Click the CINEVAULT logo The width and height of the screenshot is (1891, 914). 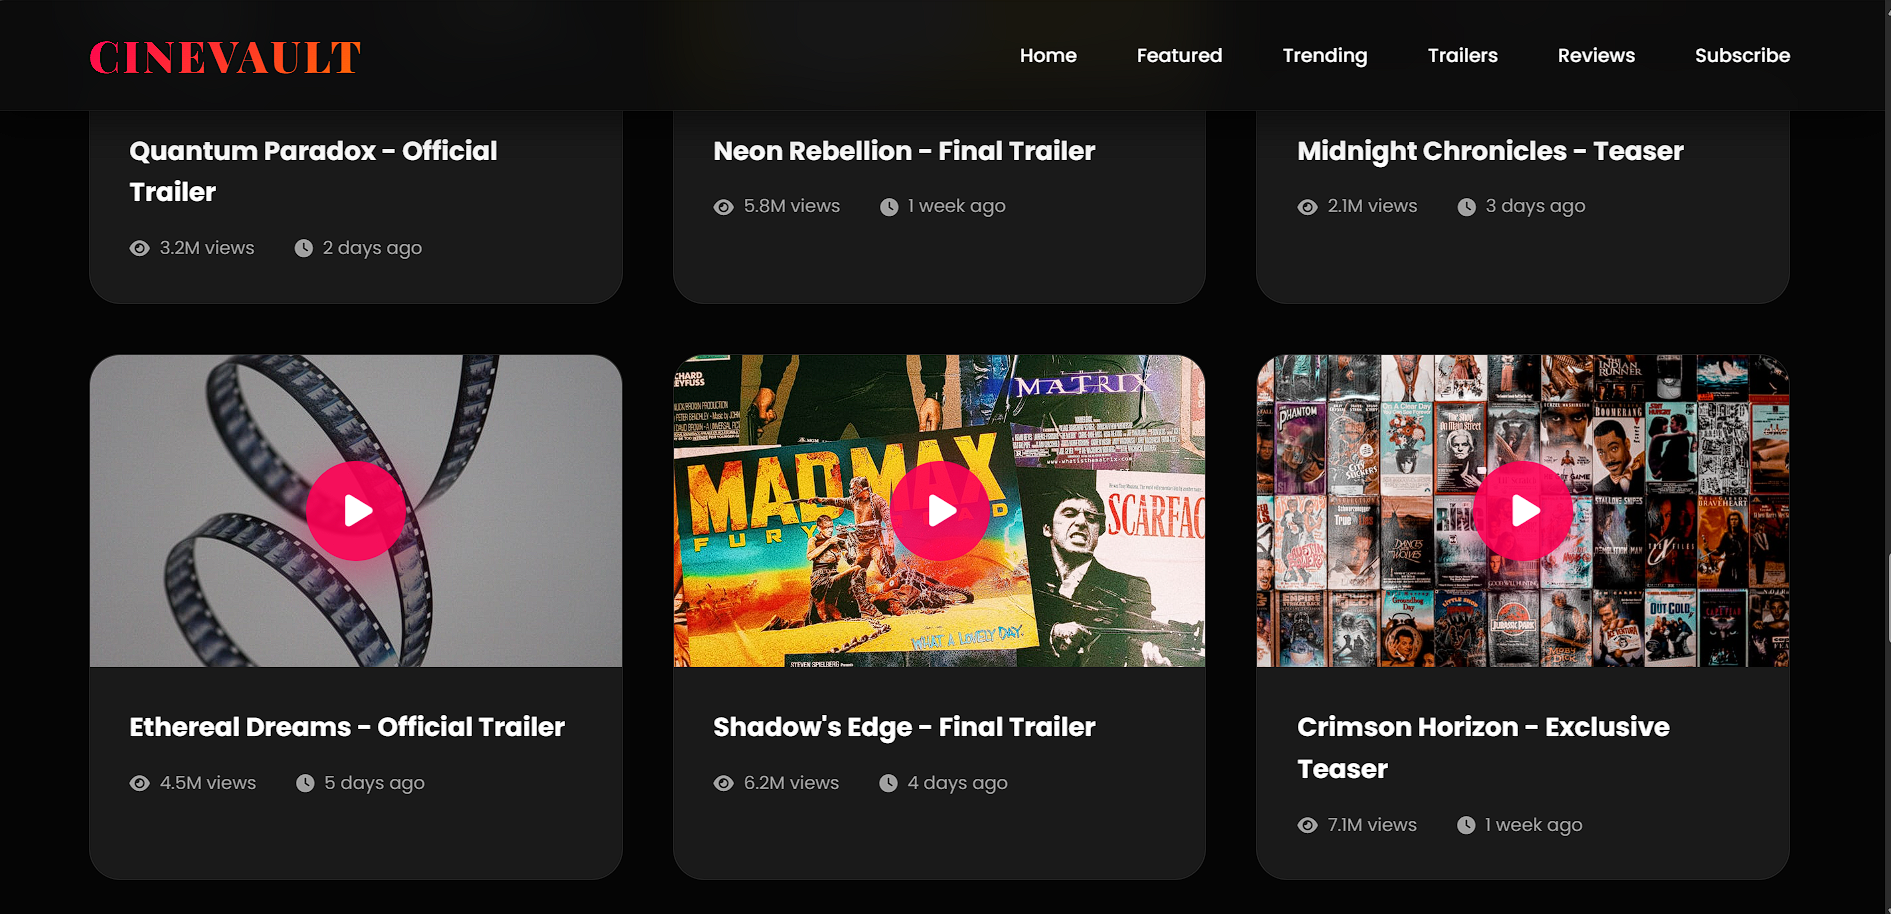pyautogui.click(x=225, y=58)
